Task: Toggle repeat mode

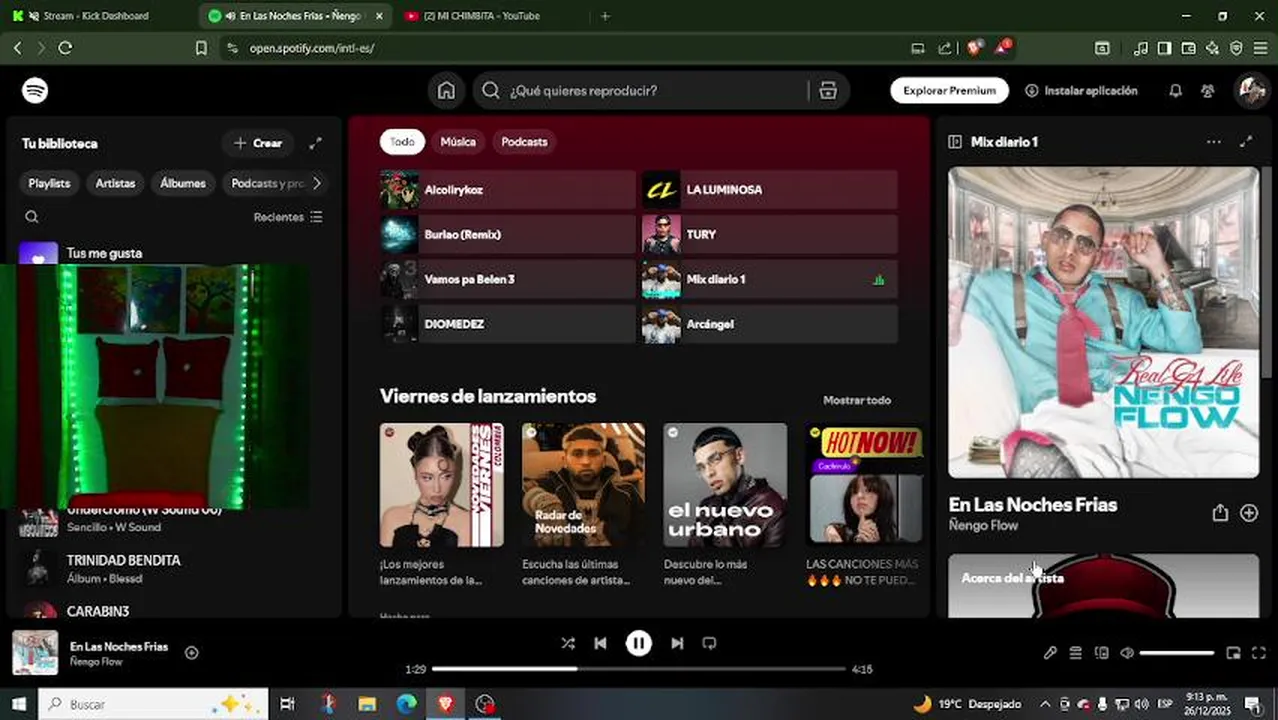Action: tap(709, 644)
